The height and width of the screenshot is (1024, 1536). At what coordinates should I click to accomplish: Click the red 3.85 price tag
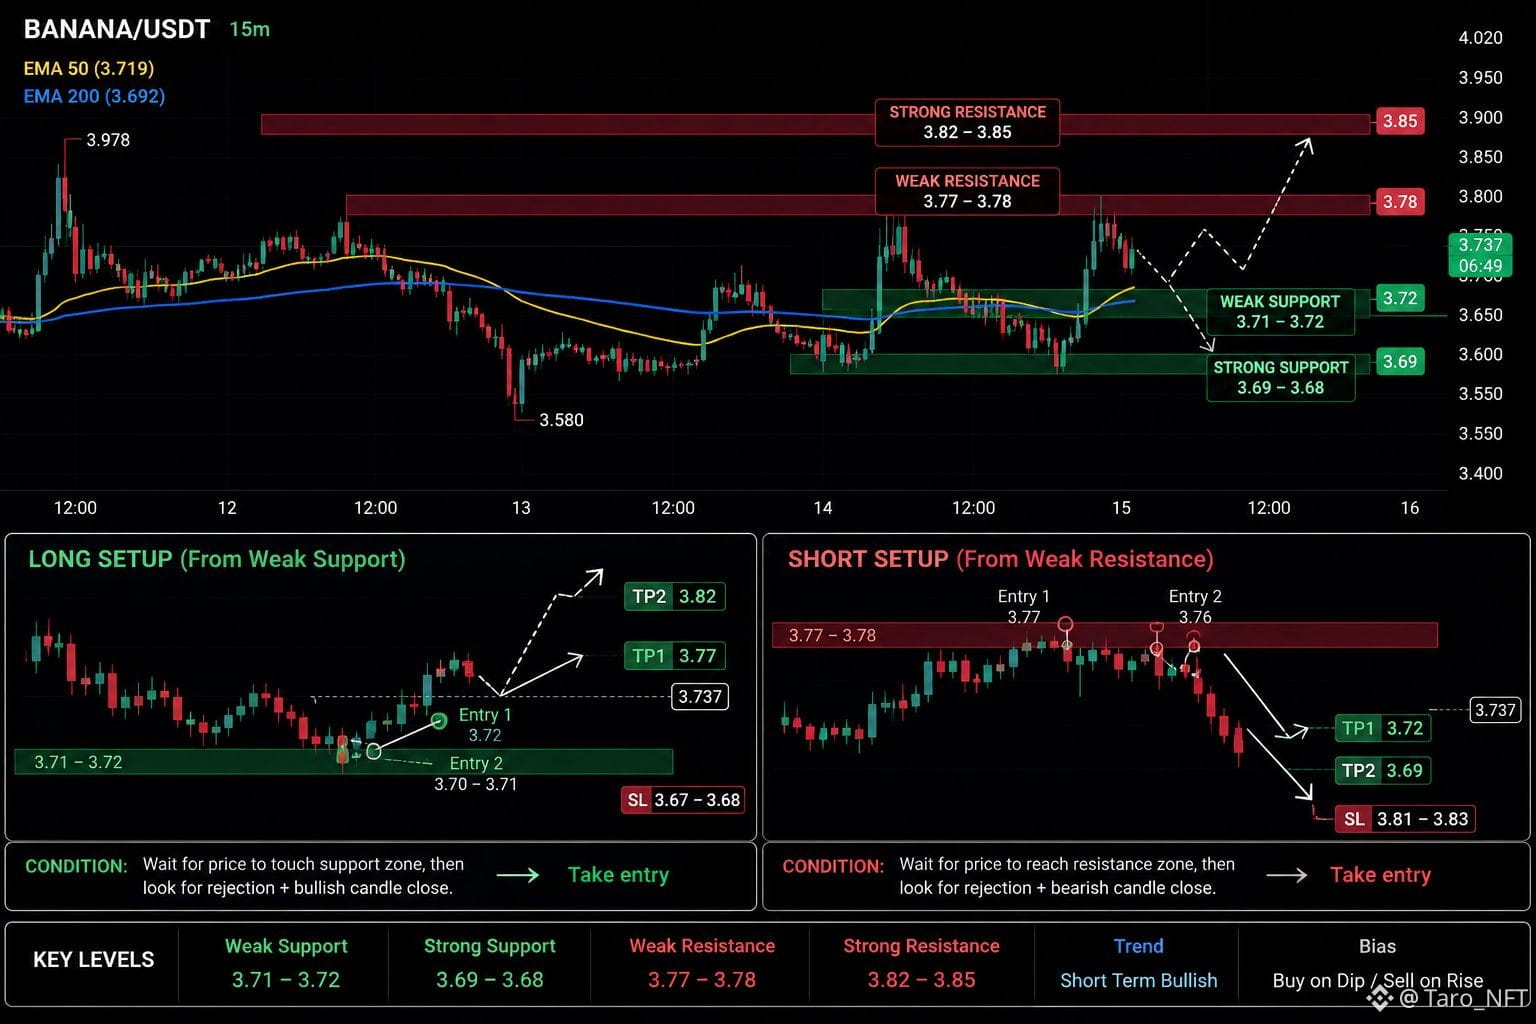point(1400,121)
